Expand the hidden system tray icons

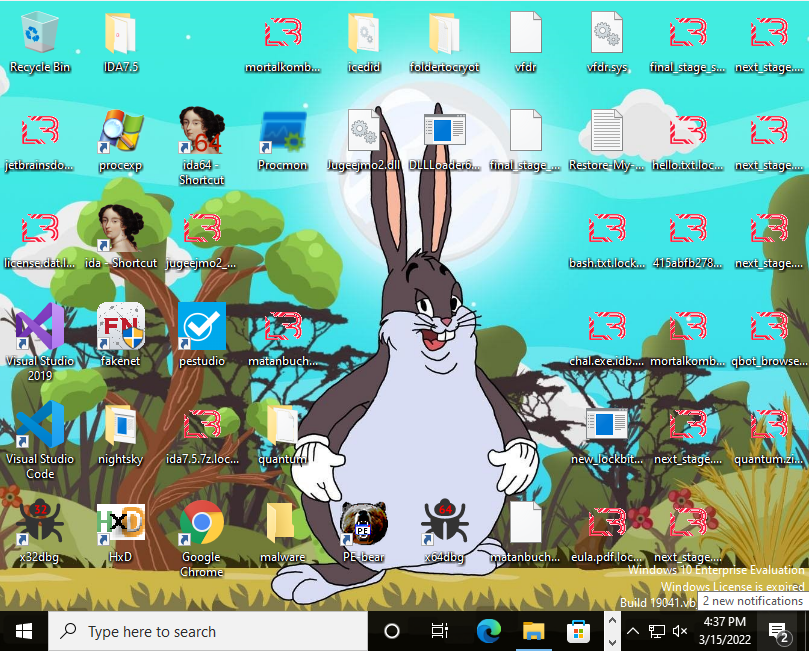point(633,631)
